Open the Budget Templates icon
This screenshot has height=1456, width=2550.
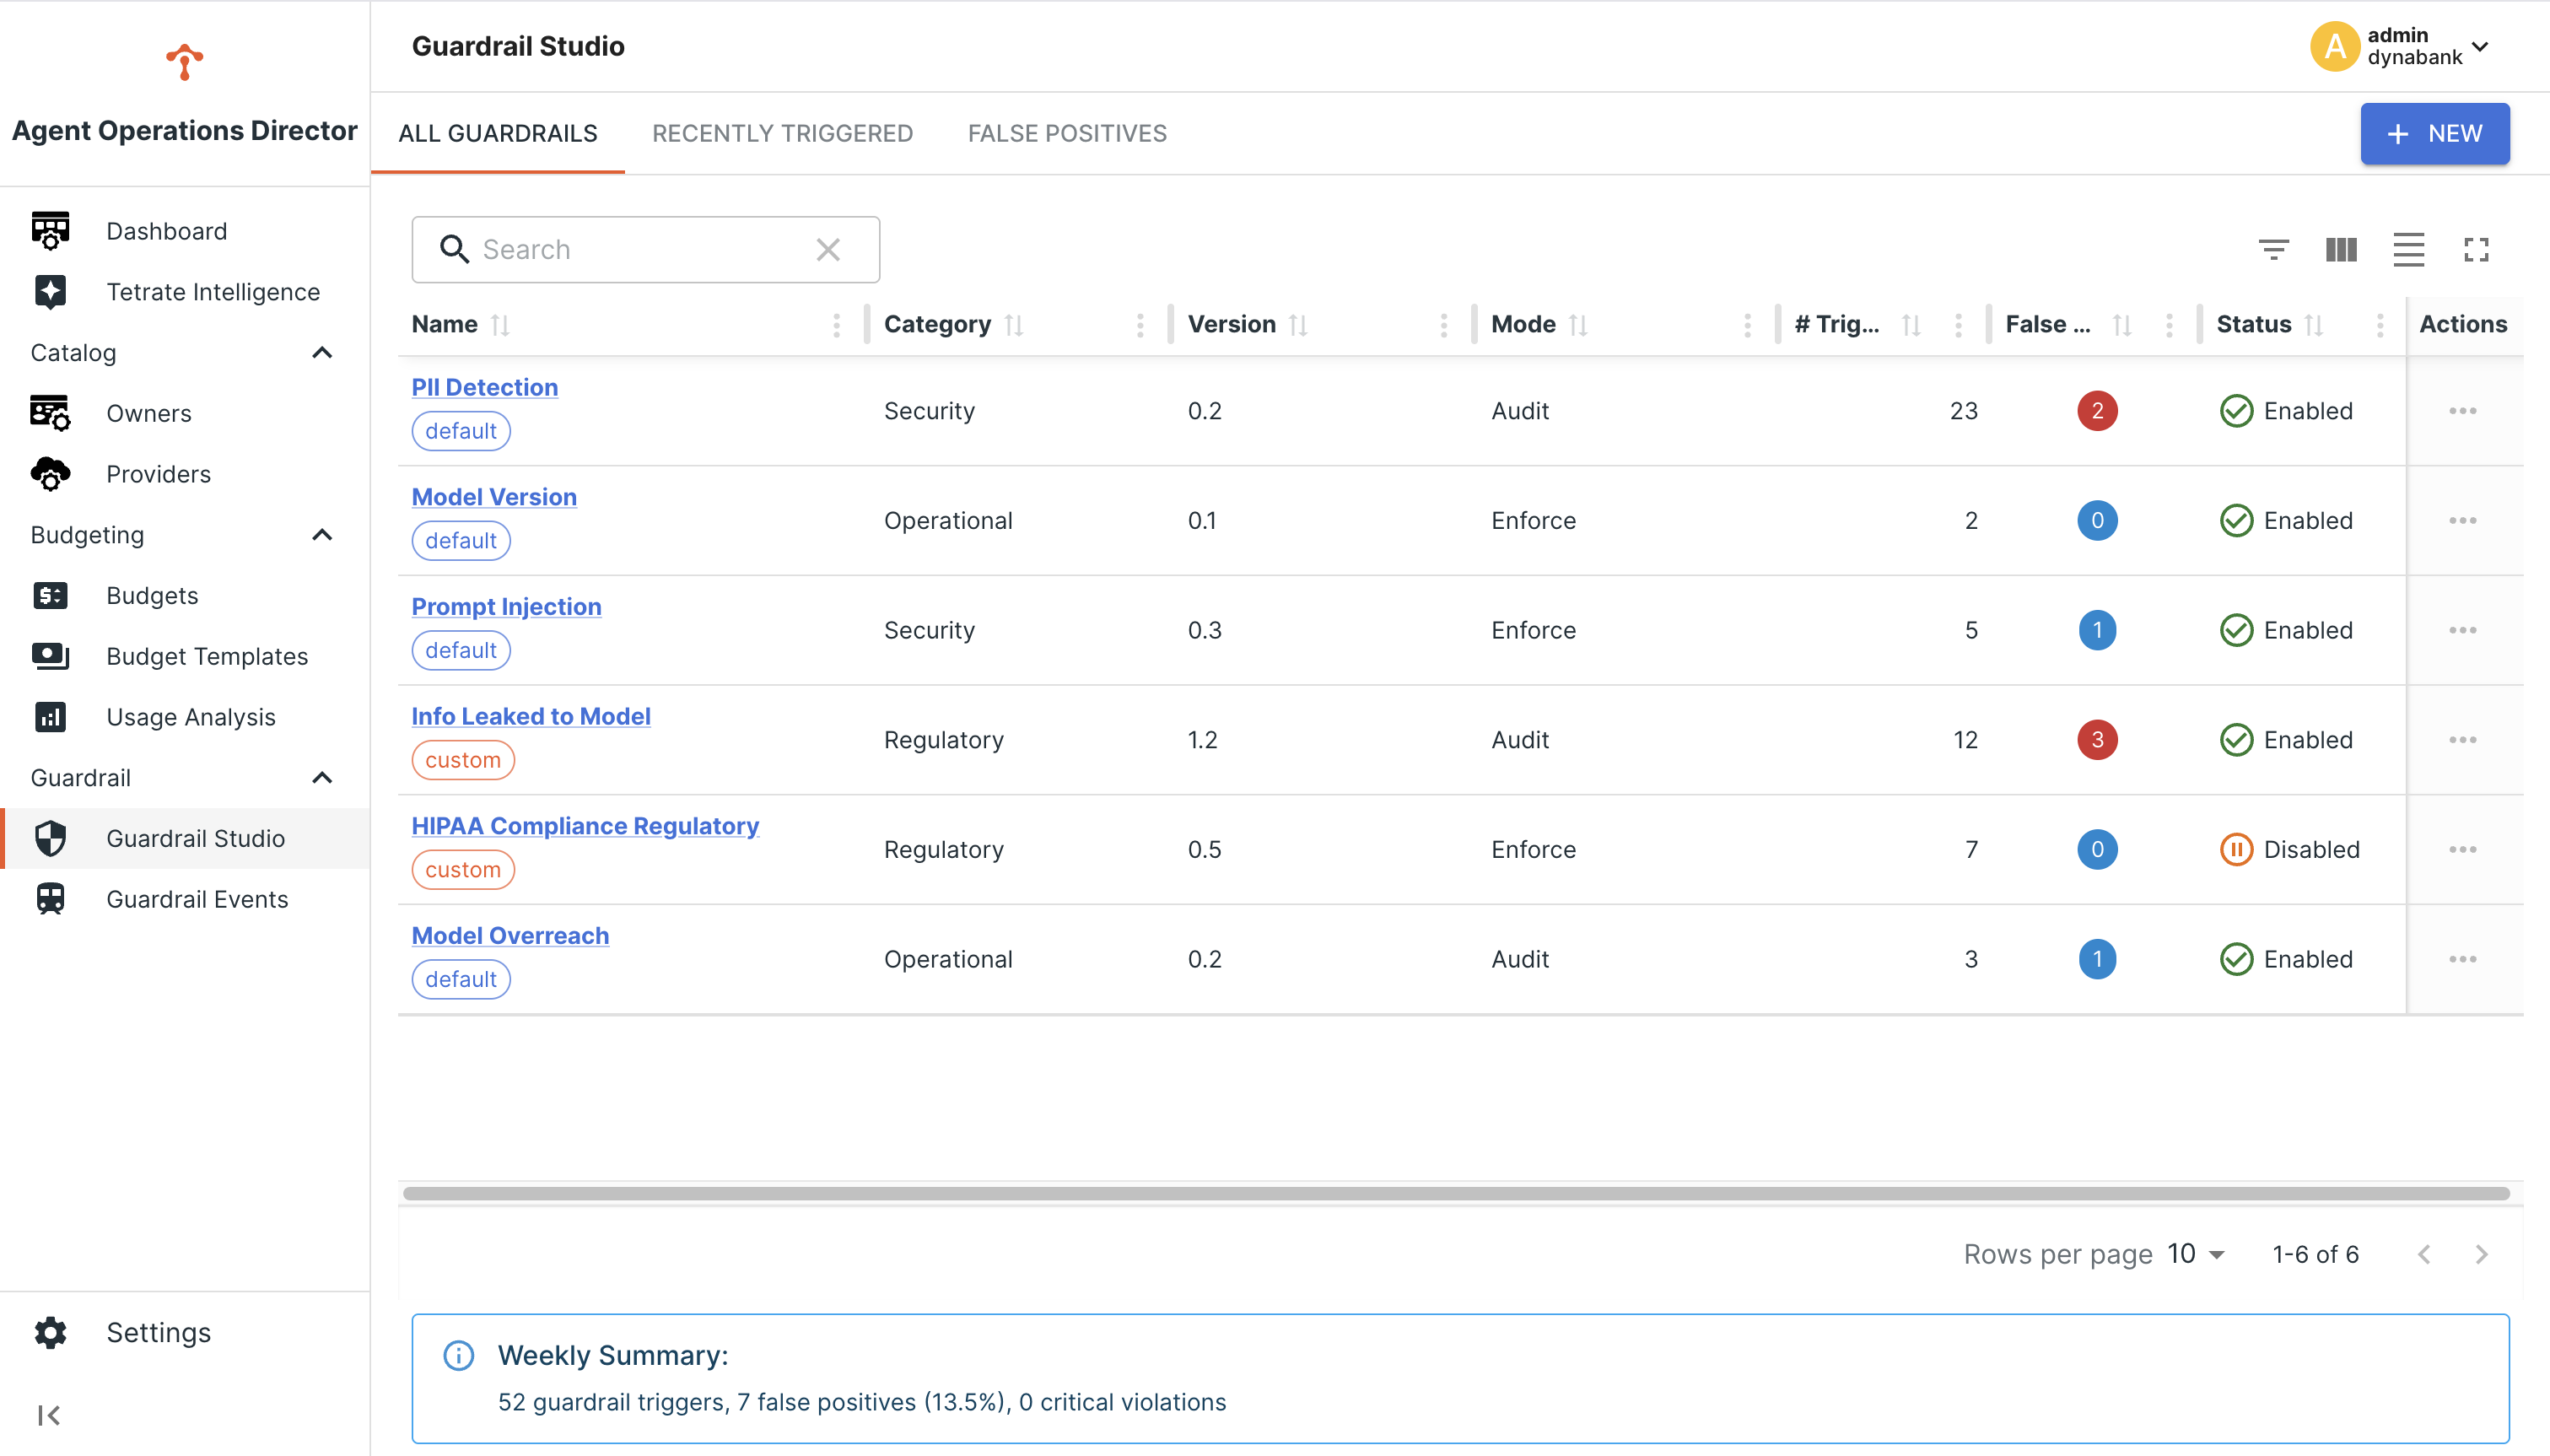tap(50, 656)
